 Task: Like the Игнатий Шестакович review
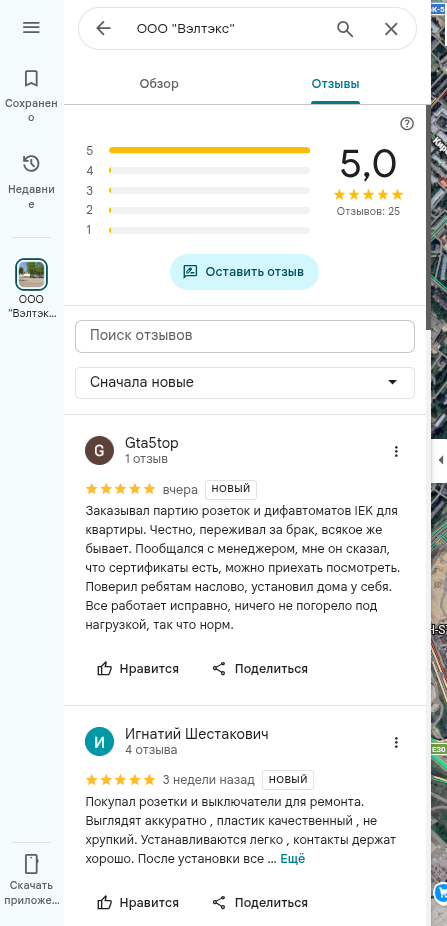pyautogui.click(x=138, y=902)
